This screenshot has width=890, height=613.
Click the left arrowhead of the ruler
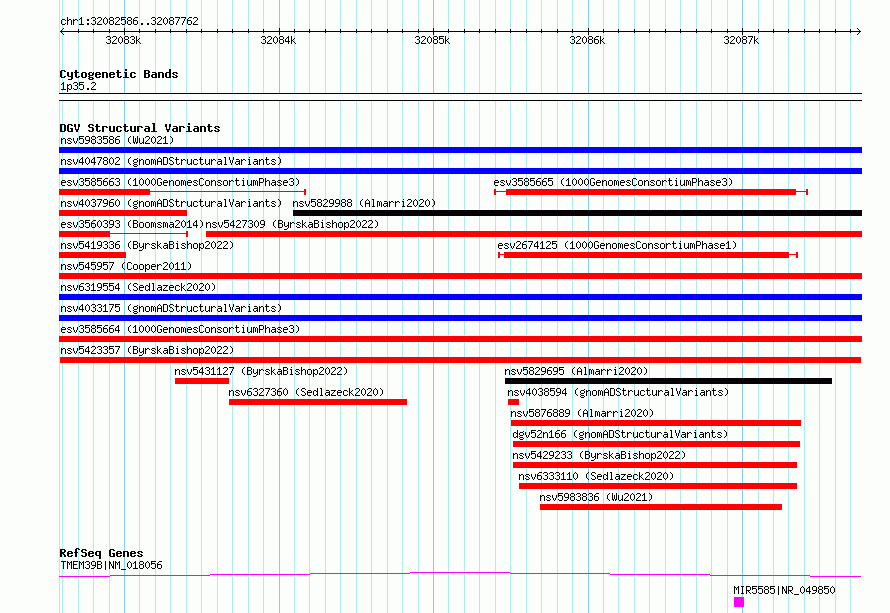coord(62,31)
